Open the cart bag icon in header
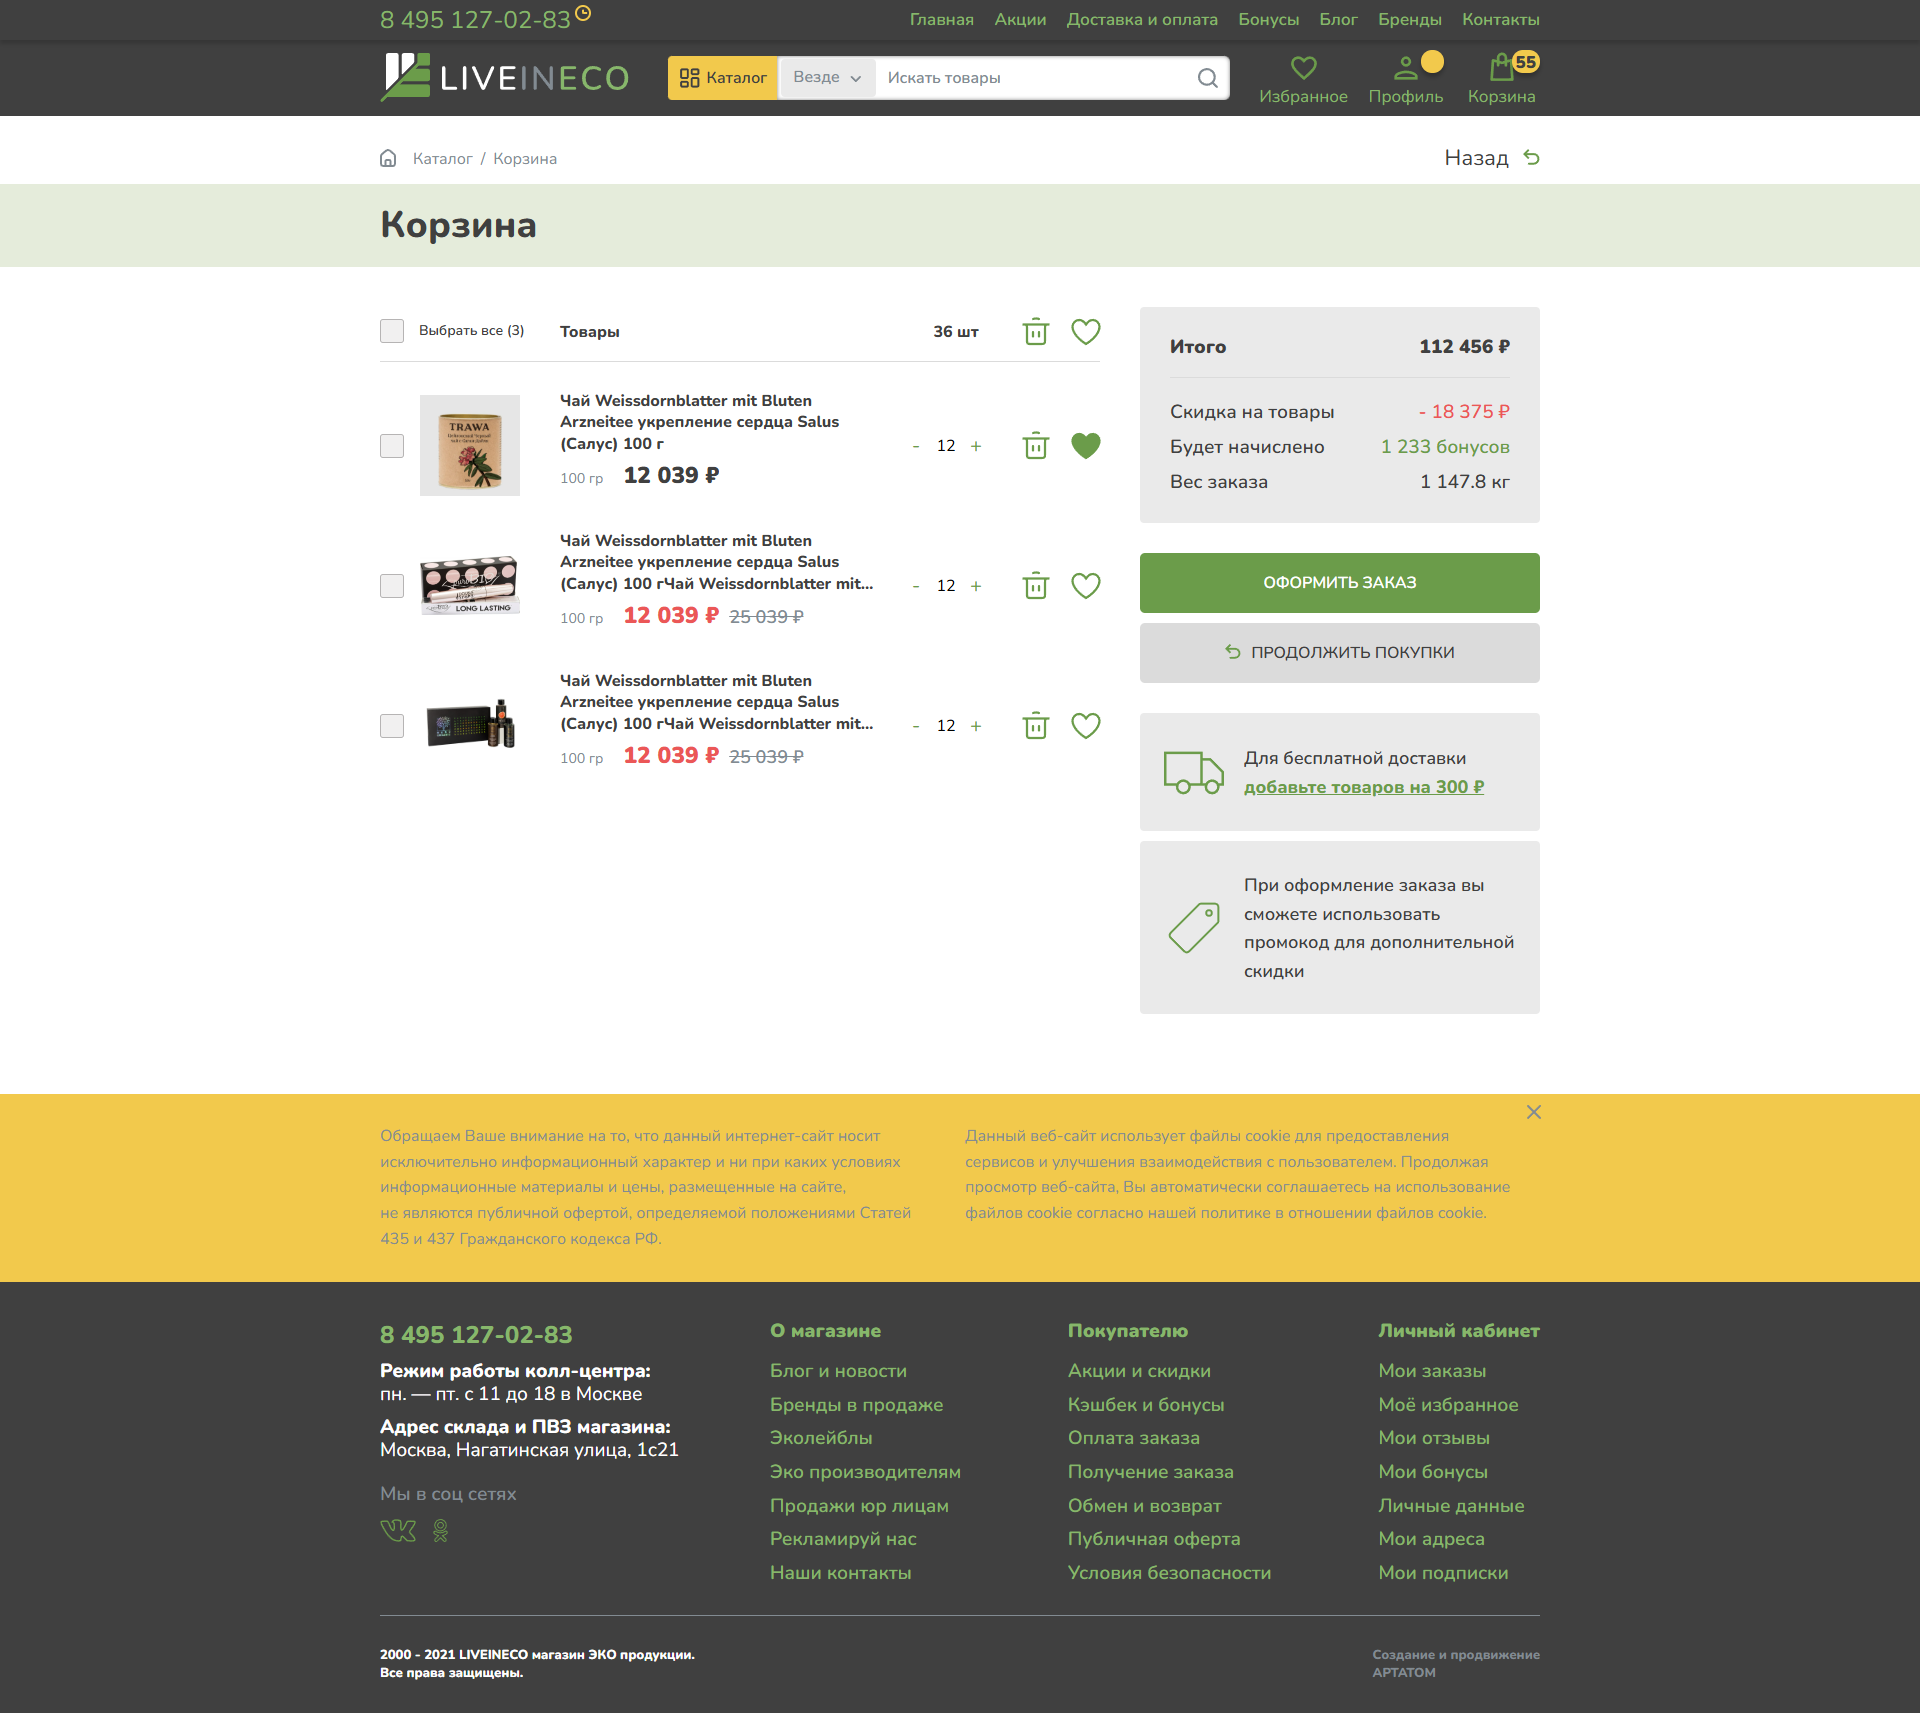Viewport: 1920px width, 1713px height. coord(1501,69)
